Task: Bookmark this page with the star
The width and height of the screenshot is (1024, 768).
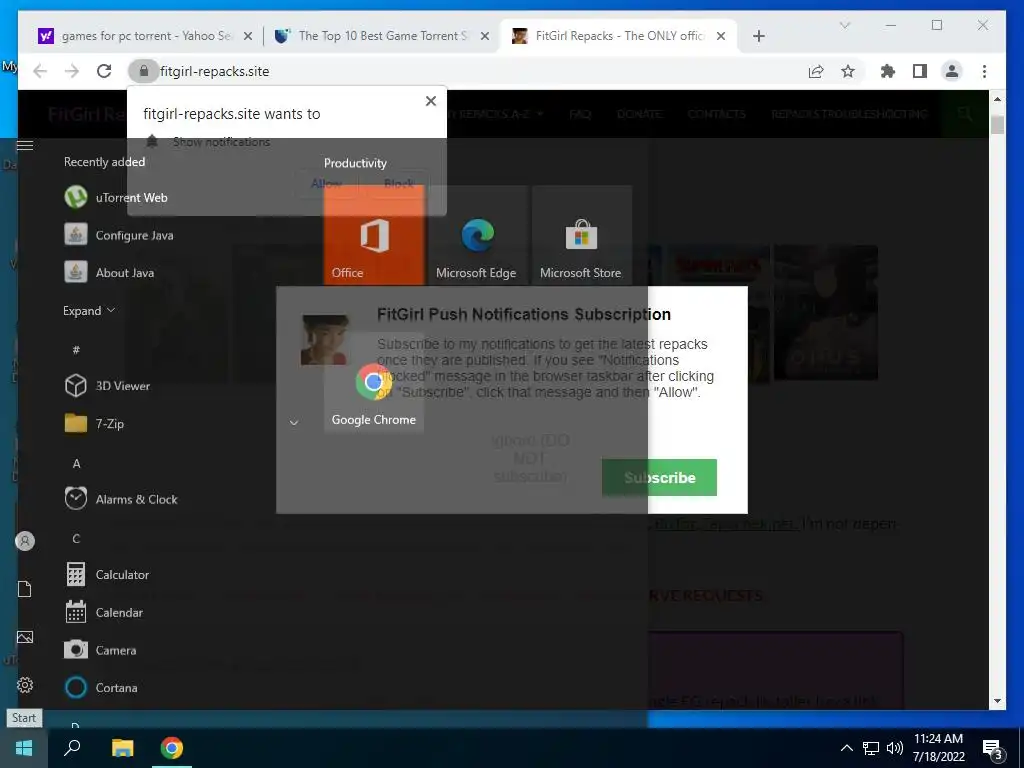Action: click(848, 71)
